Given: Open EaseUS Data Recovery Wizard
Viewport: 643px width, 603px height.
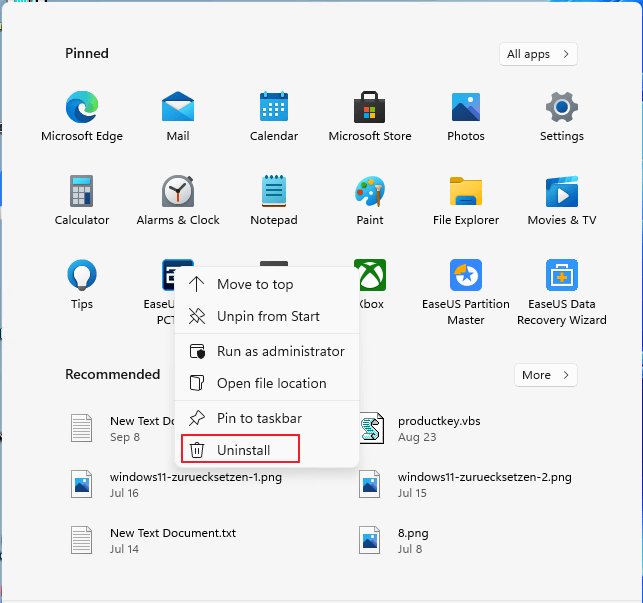Looking at the screenshot, I should click(562, 276).
